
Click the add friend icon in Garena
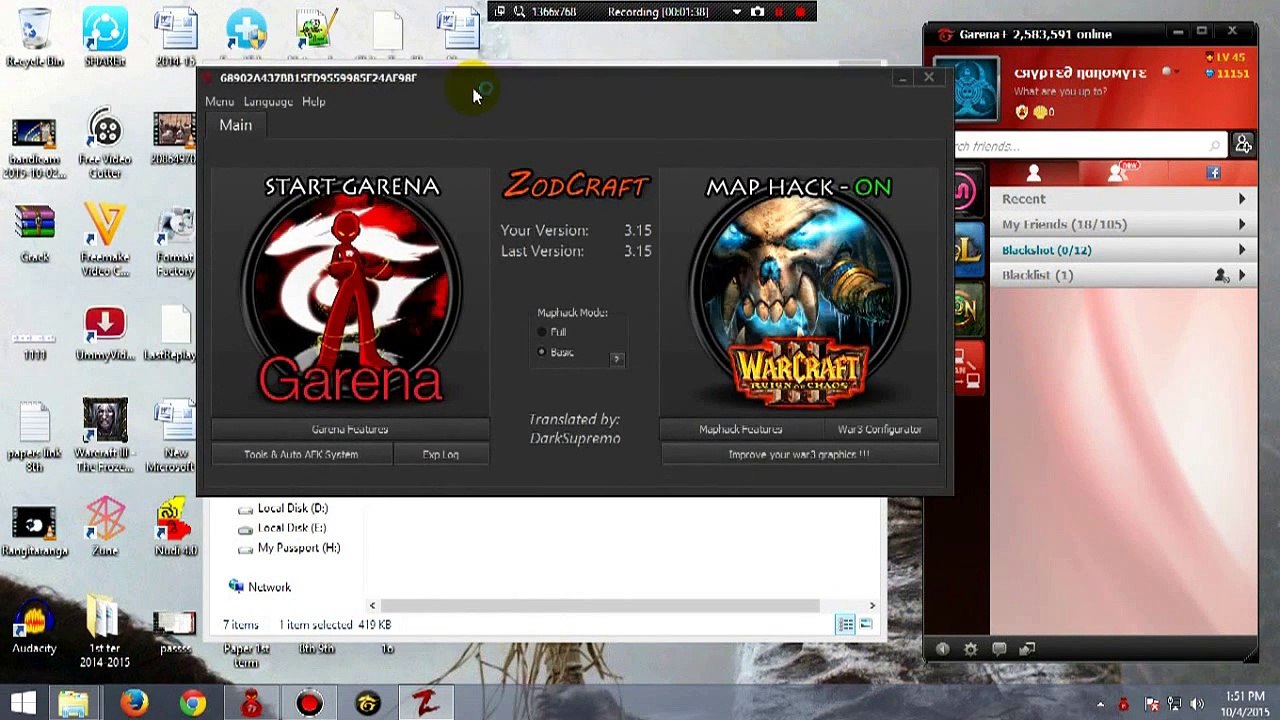1243,146
